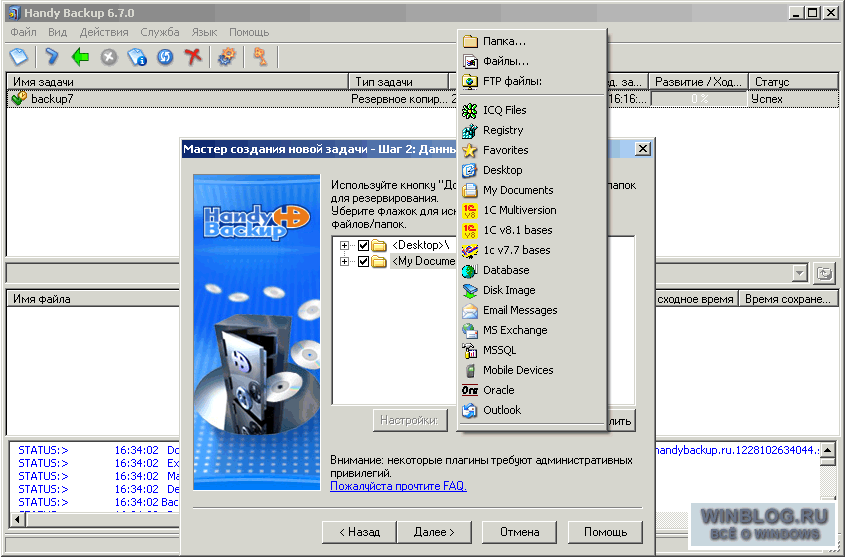Click the blue refresh toolbar icon
Viewport: 845px width, 557px height.
pyautogui.click(x=165, y=57)
